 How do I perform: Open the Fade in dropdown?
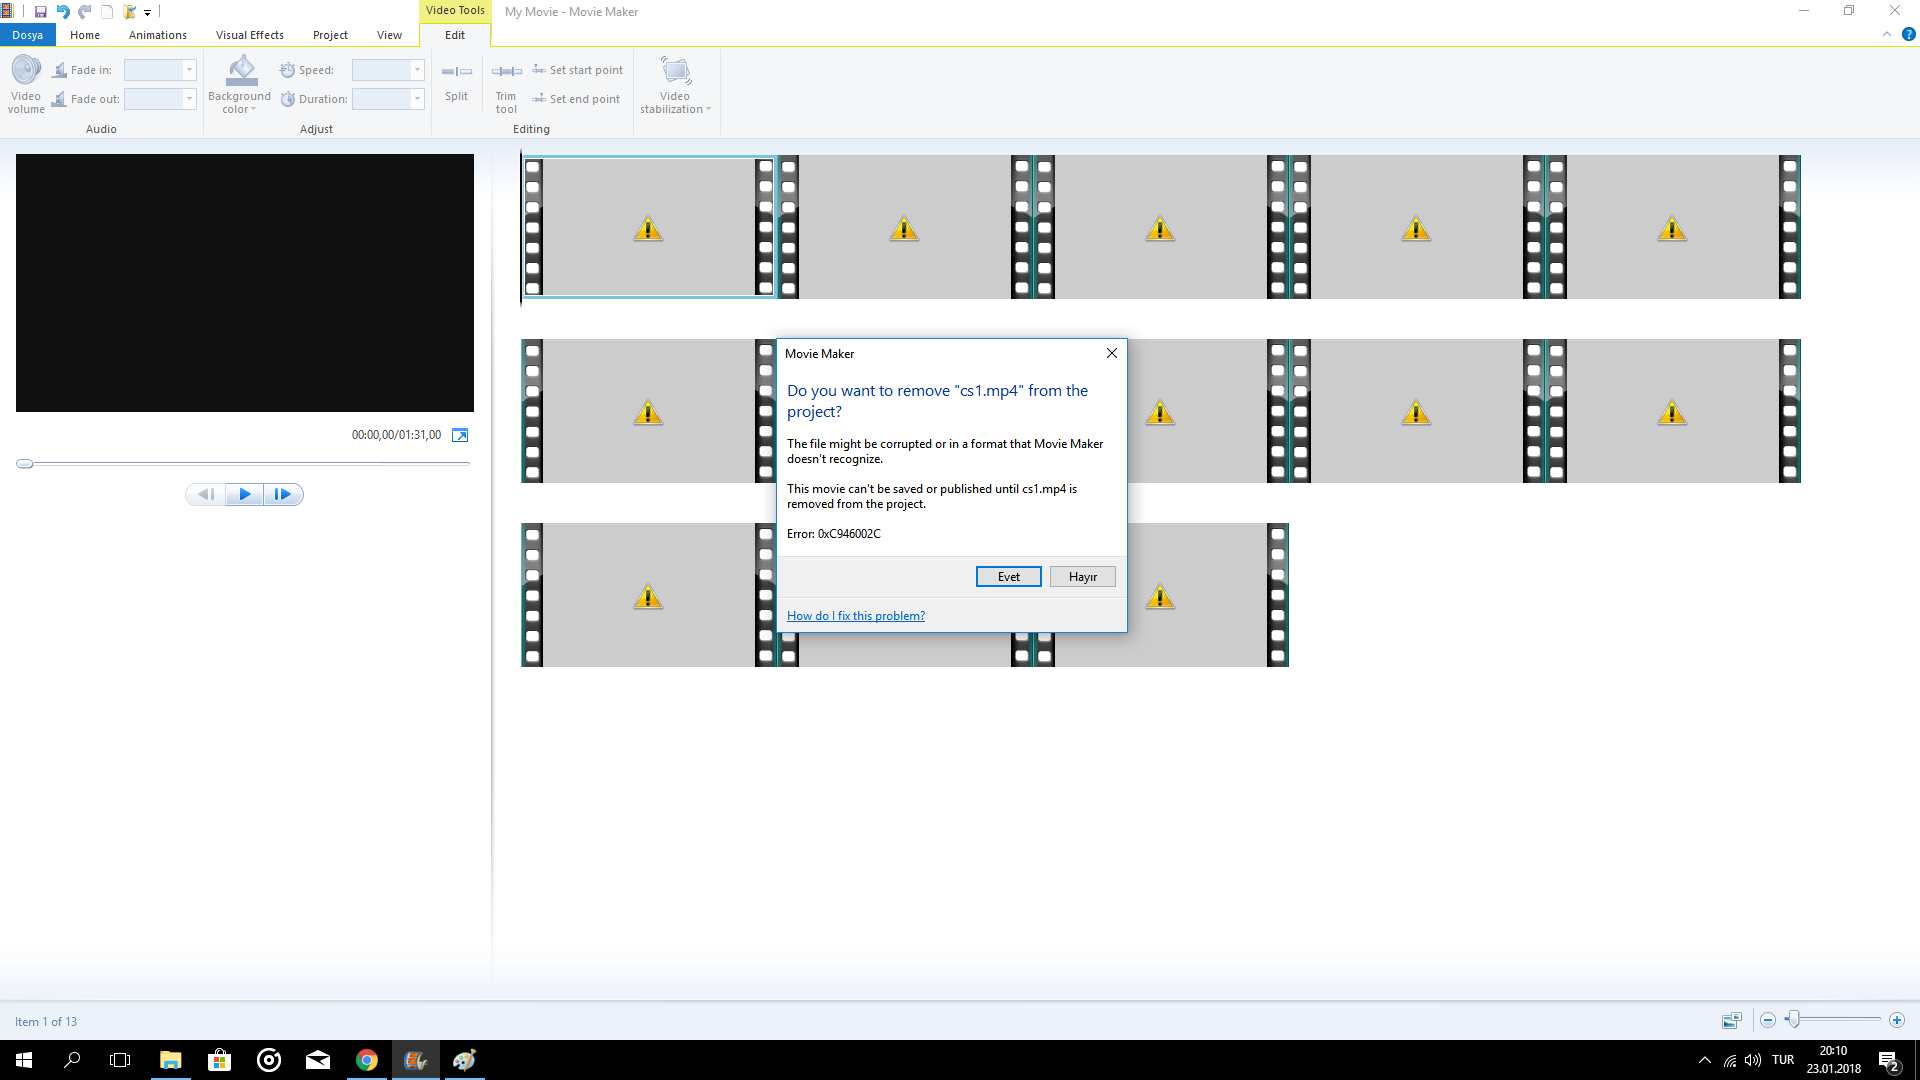(189, 70)
